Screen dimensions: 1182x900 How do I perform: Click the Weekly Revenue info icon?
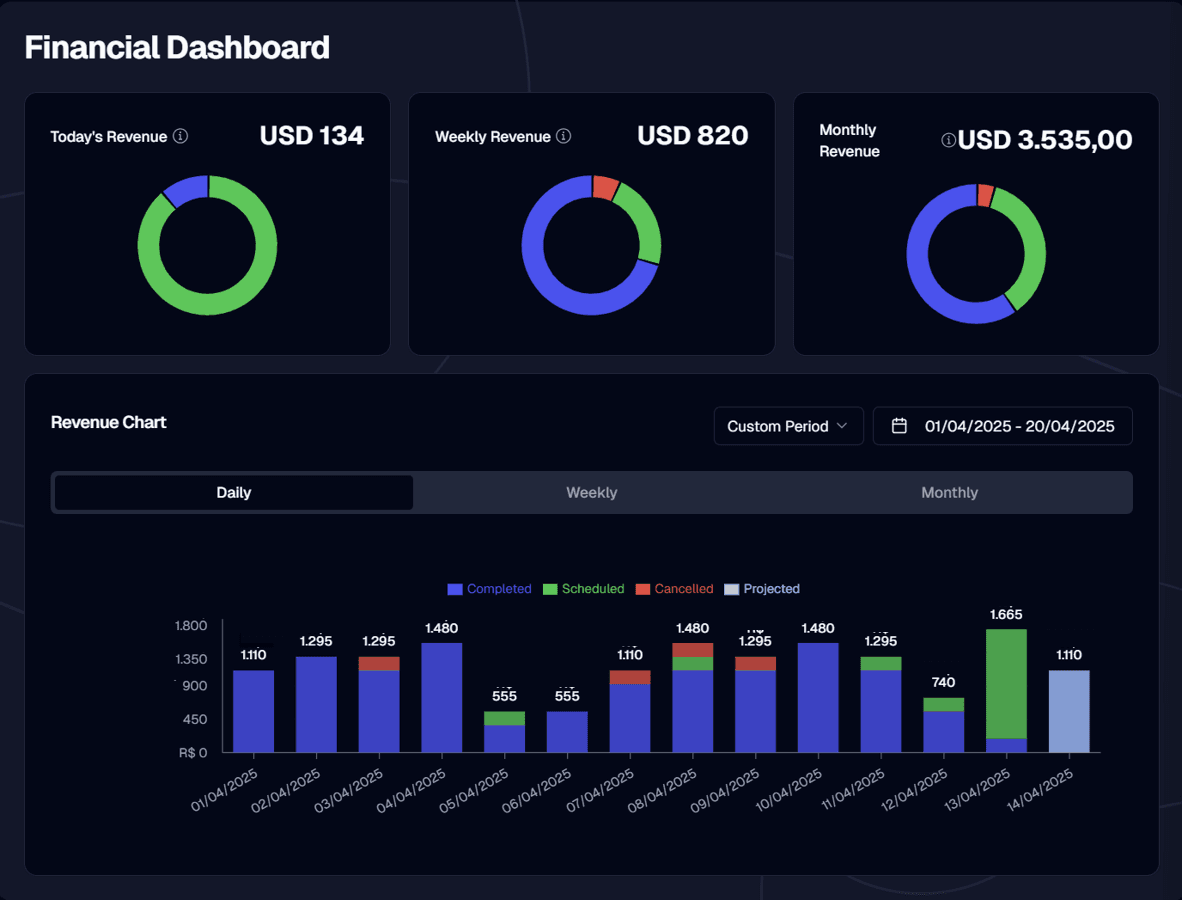coord(565,137)
